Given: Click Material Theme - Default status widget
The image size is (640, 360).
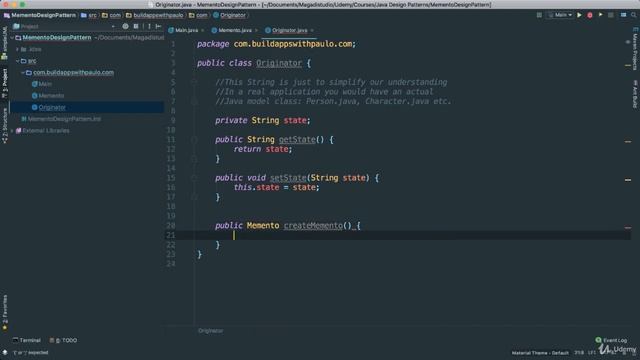Looking at the screenshot, I should [540, 353].
